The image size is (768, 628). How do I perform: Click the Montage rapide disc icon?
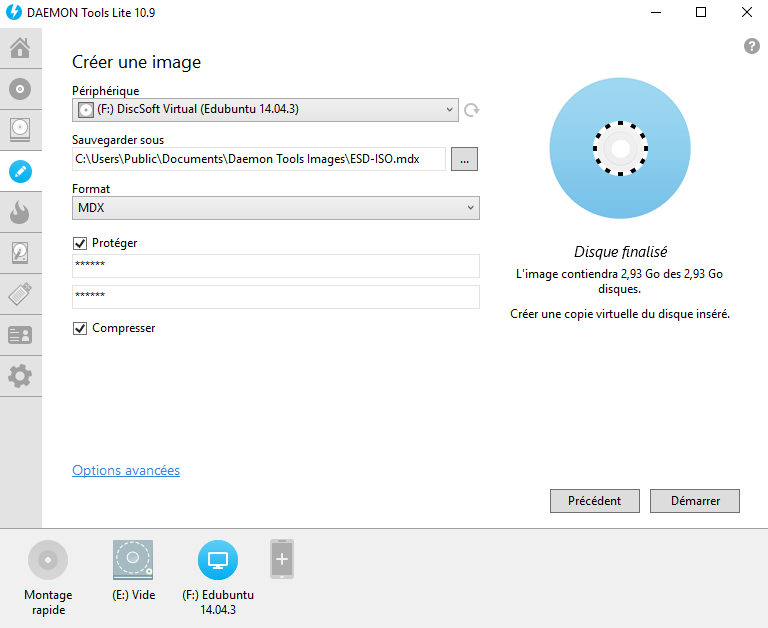[48, 560]
